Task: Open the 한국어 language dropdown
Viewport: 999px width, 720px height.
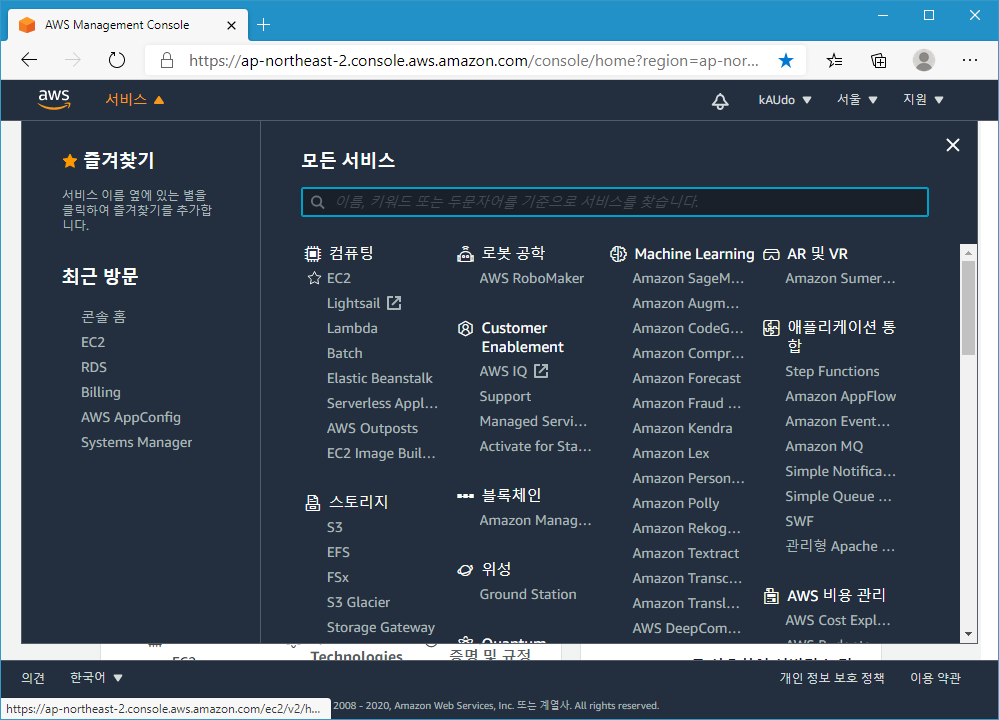Action: pos(96,677)
